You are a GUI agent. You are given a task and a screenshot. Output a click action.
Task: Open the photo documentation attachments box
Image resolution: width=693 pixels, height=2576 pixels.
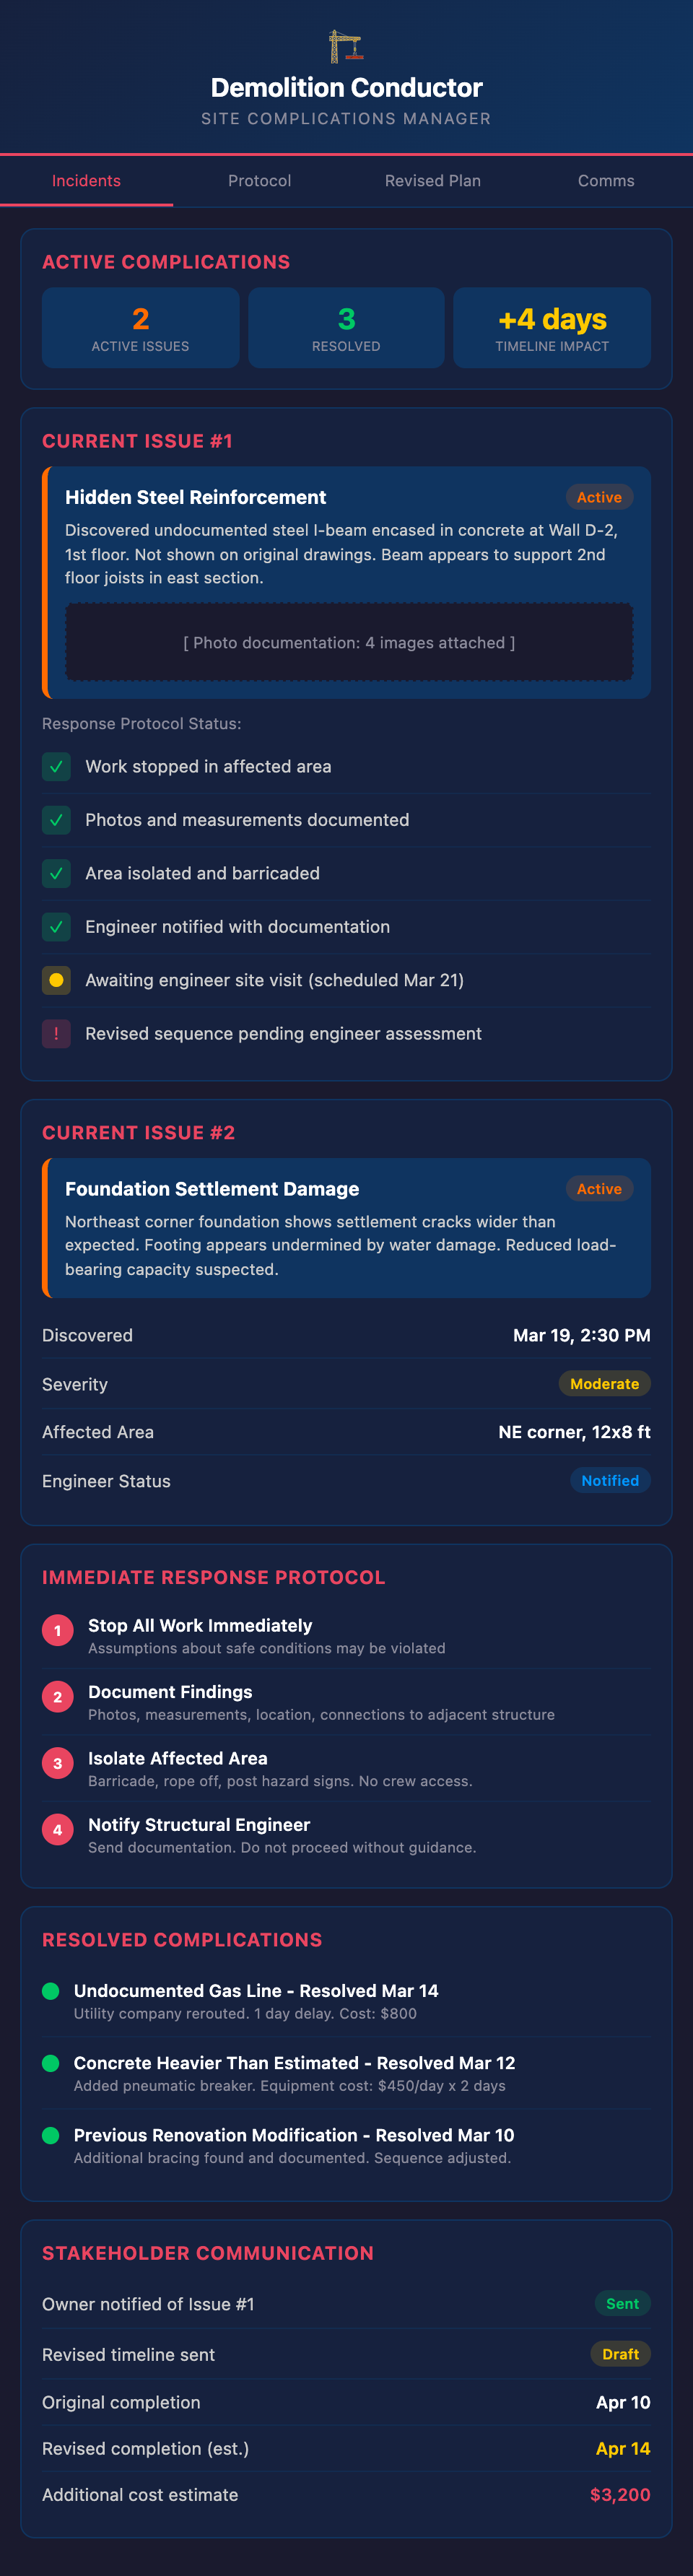(348, 643)
